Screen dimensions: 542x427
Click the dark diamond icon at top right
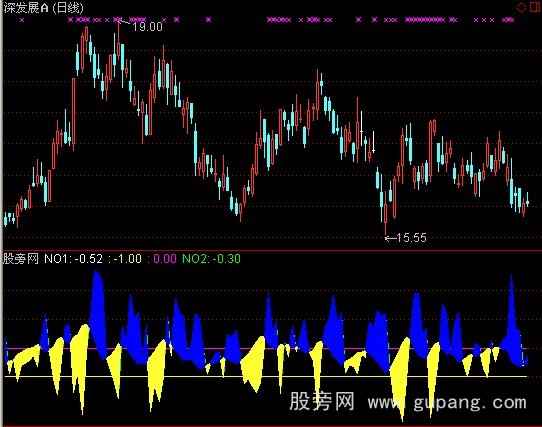522,8
